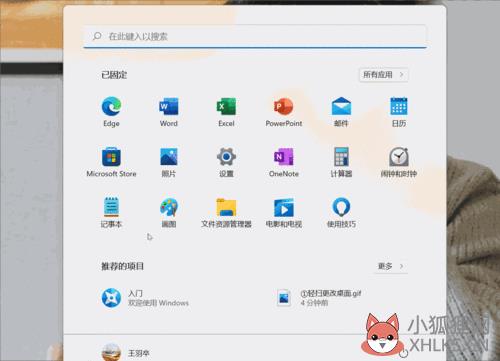500x361 pixels.
Task: Click the 在此键入以搜索 search box
Action: pyautogui.click(x=255, y=36)
